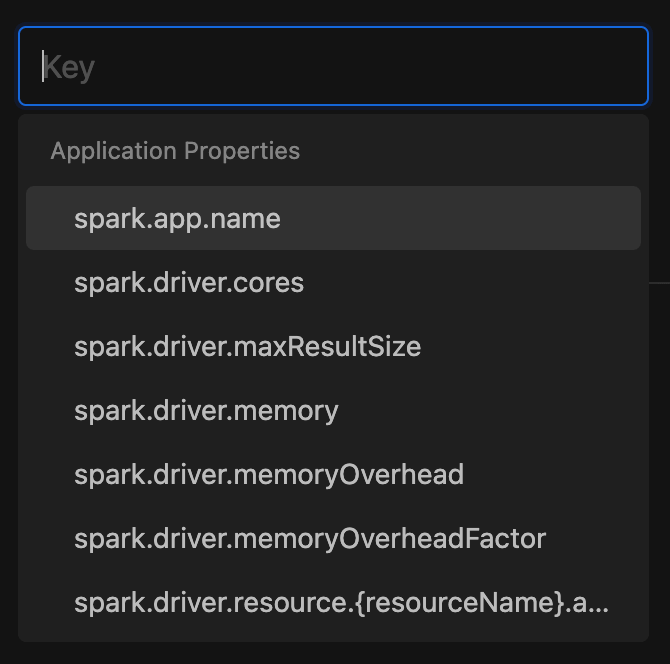Pick spark.driver.maxResultSize from the dropdown list
670x664 pixels.
pos(333,346)
